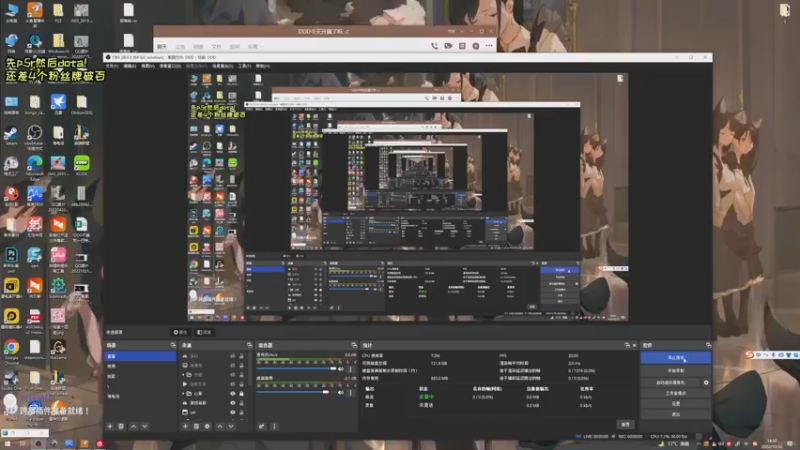Open the 帮助(H) menu in OBS

coord(263,66)
